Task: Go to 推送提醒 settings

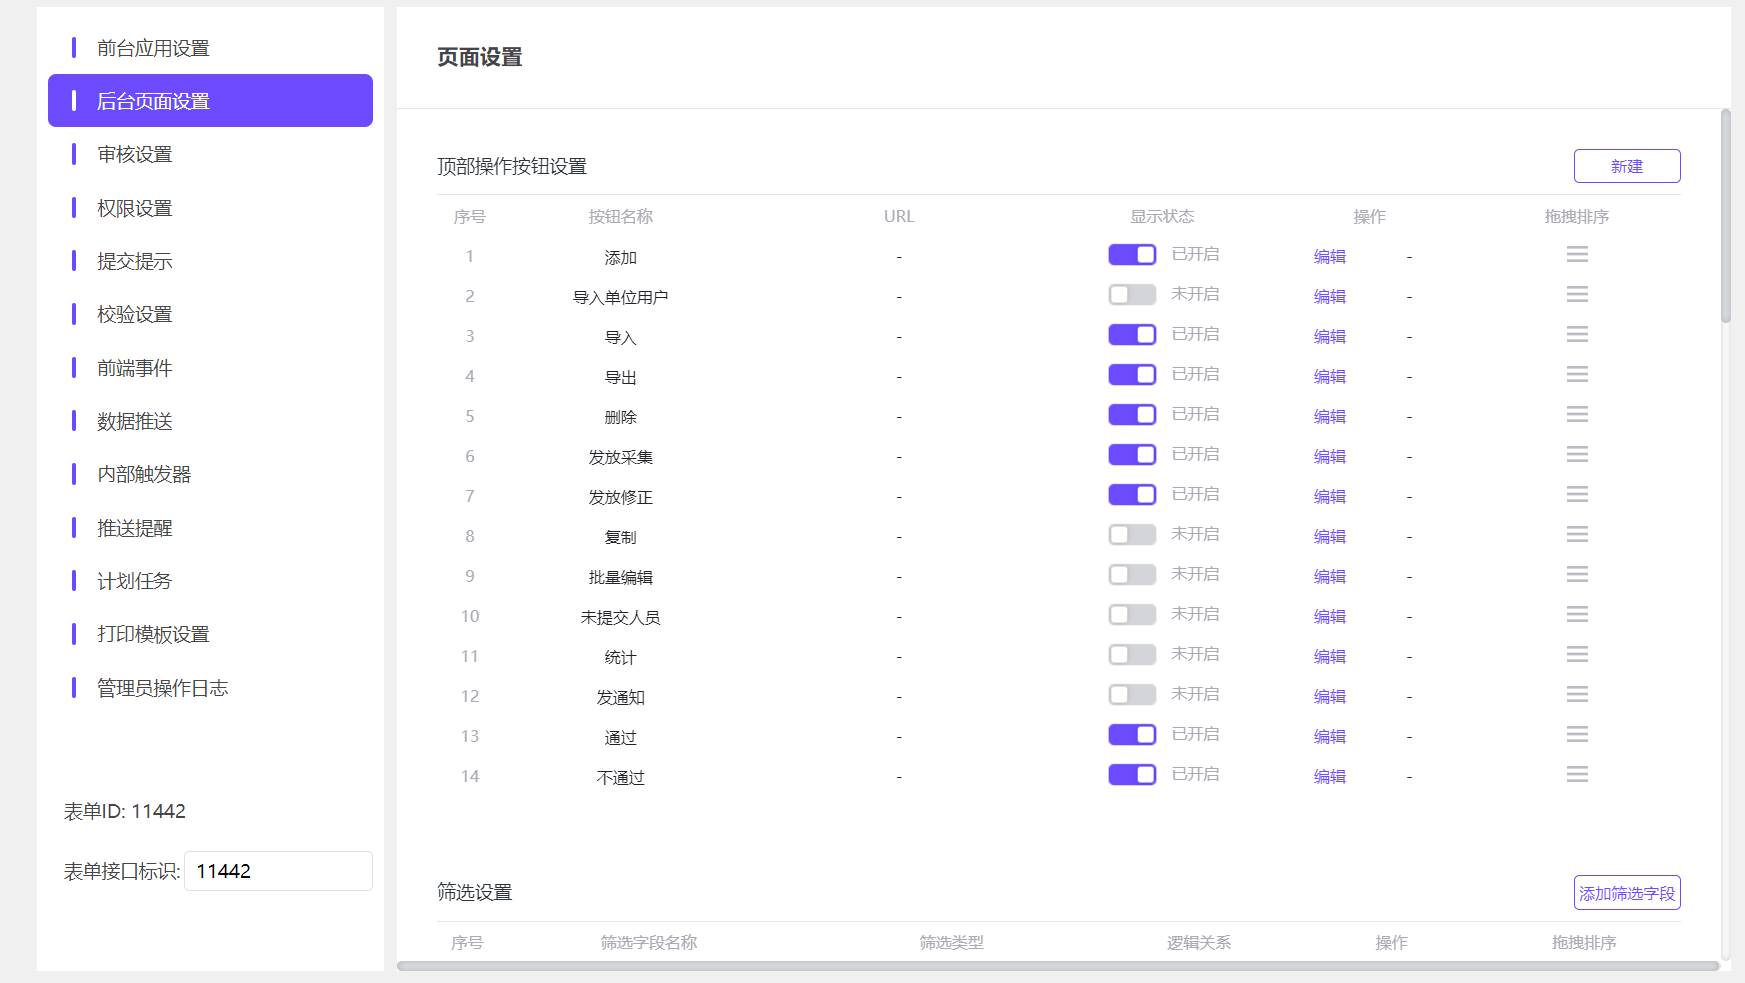Action: click(210, 528)
